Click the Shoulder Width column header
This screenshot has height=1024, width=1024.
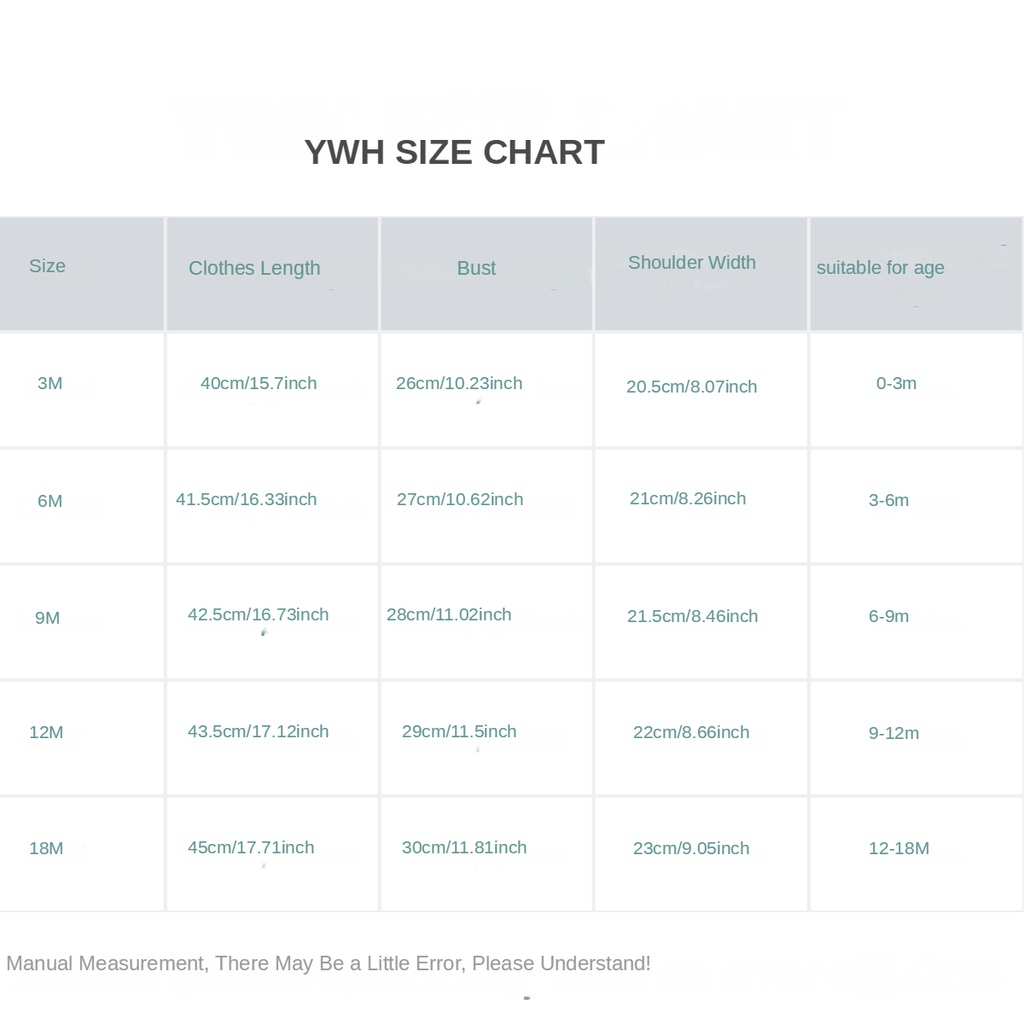tap(691, 263)
